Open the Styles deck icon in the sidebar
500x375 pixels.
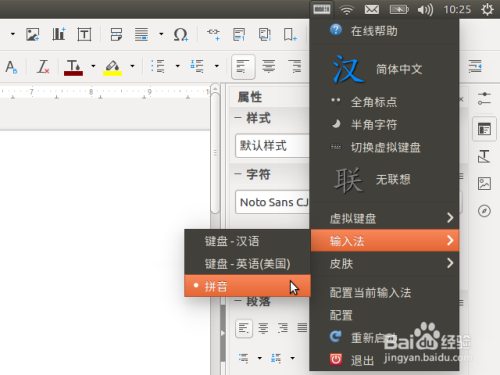pyautogui.click(x=484, y=156)
